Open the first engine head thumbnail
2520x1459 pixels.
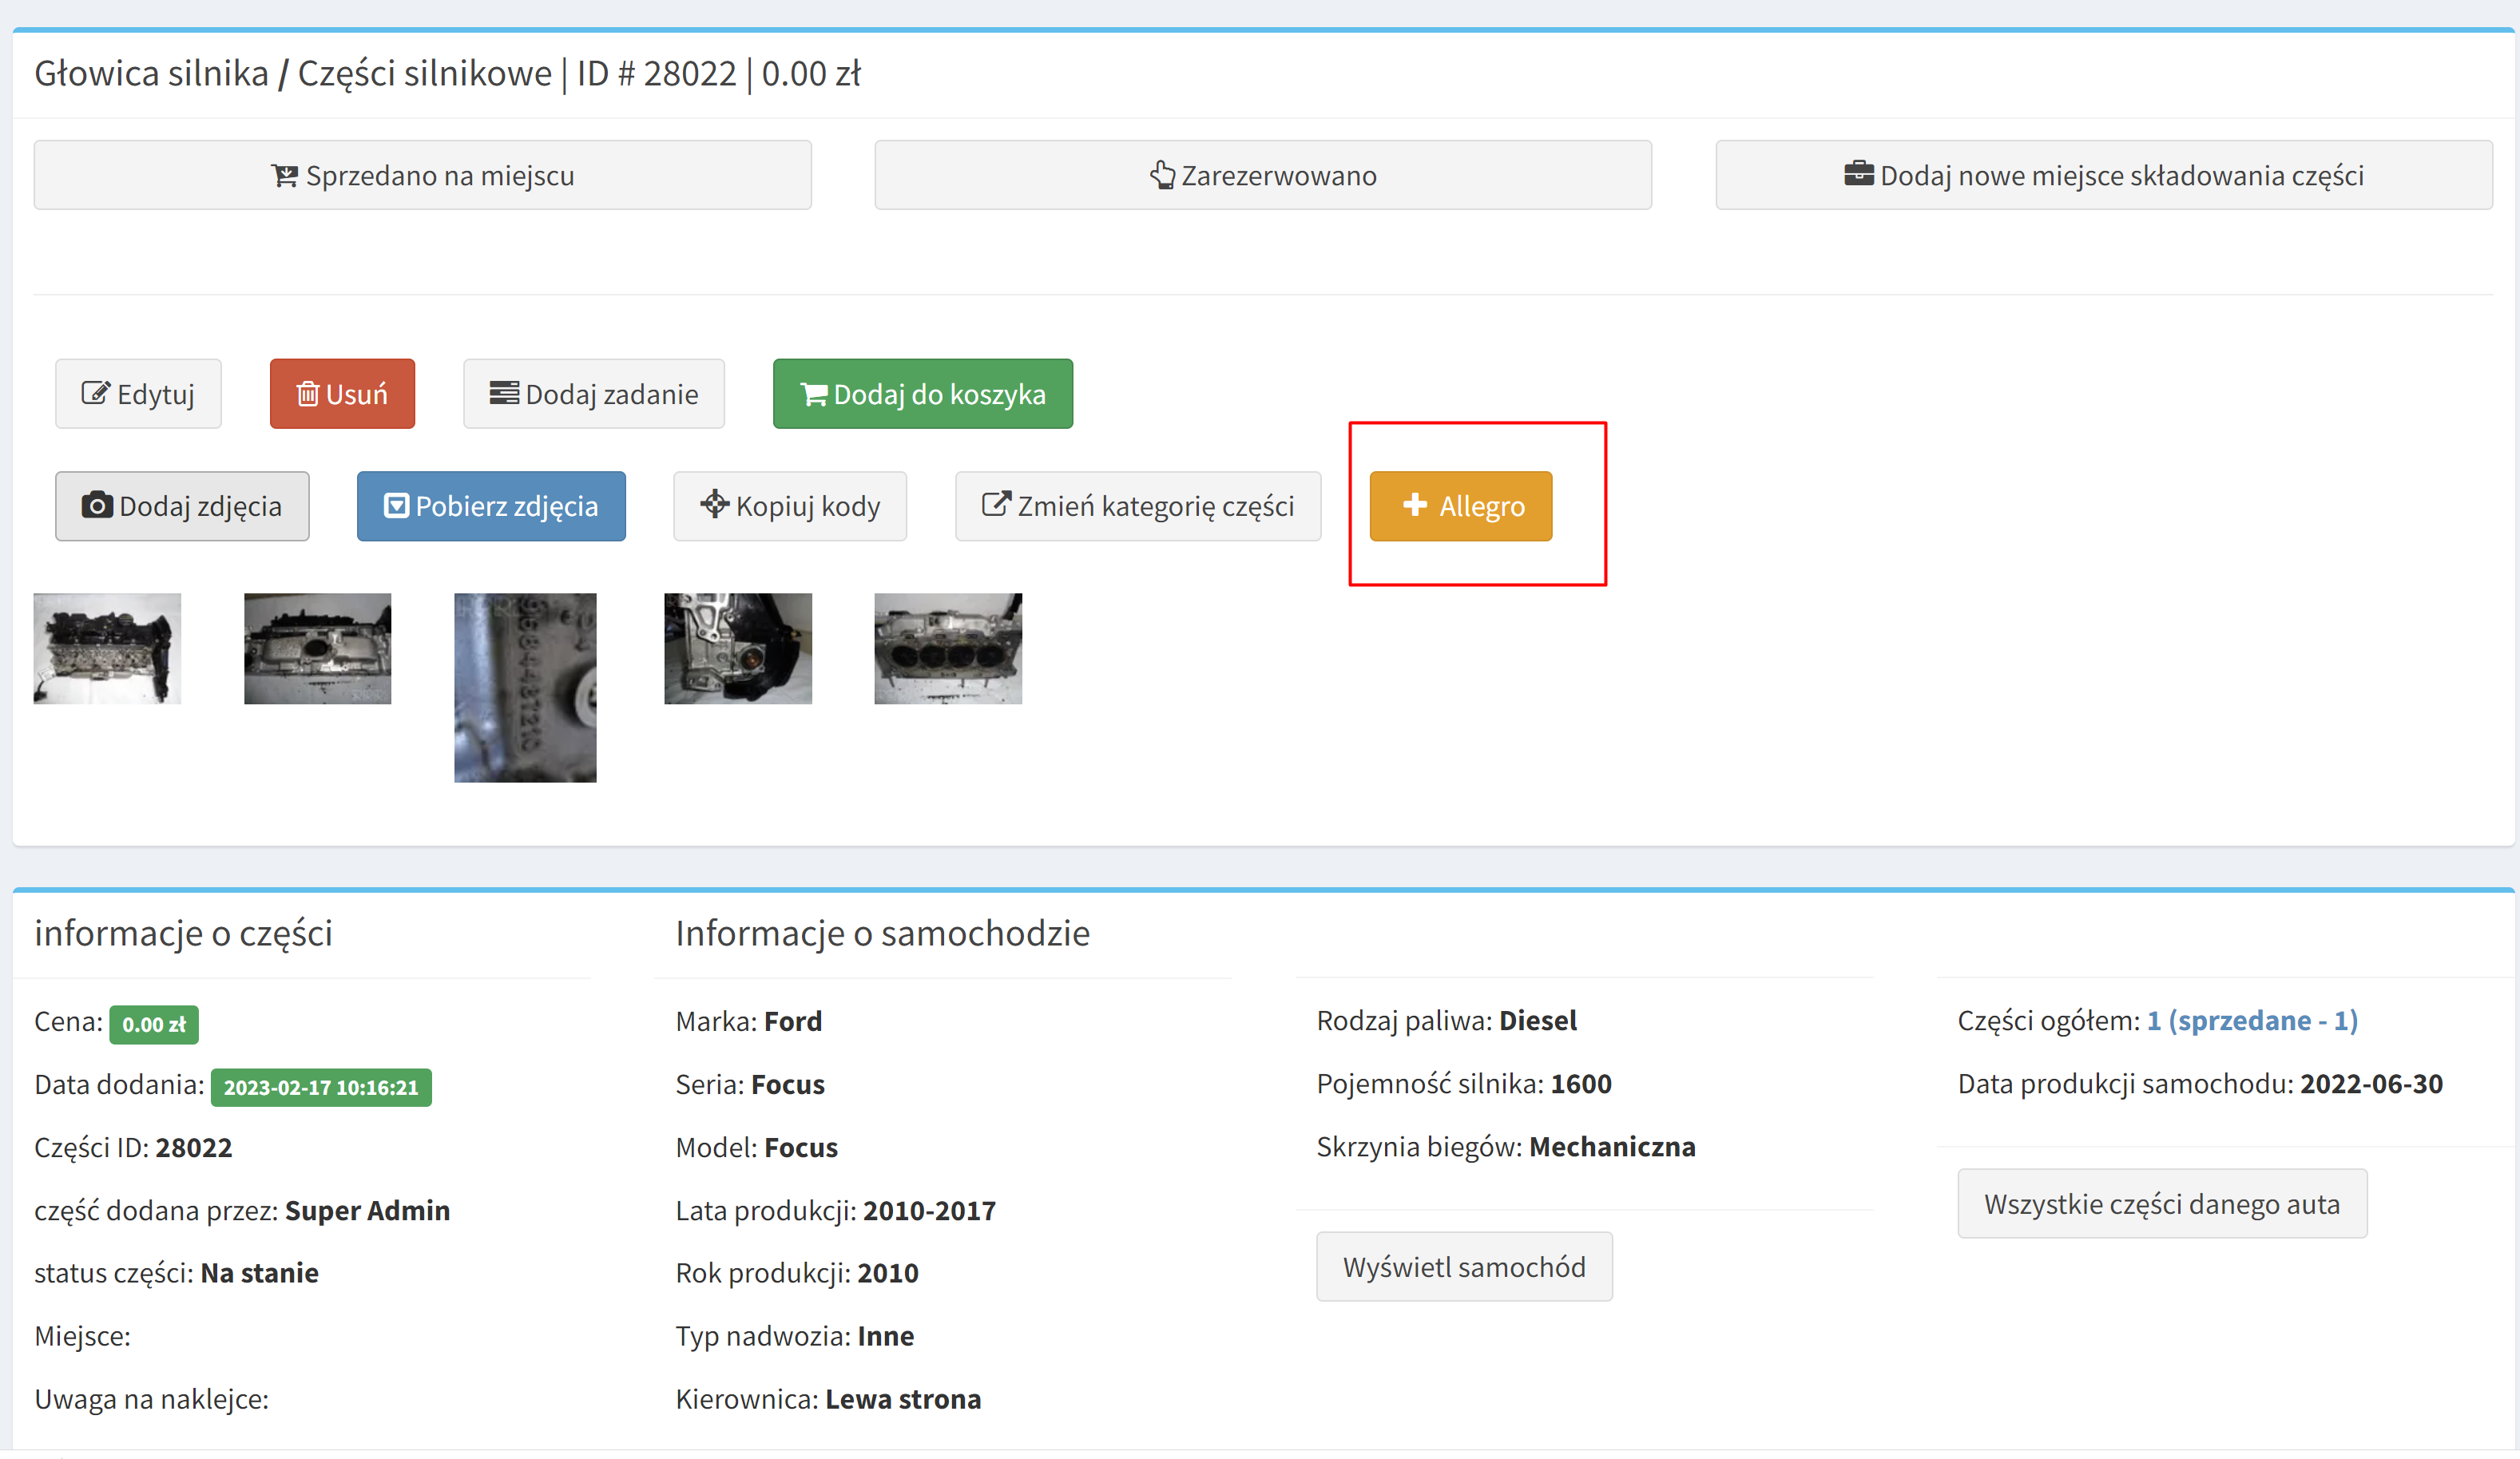click(107, 648)
